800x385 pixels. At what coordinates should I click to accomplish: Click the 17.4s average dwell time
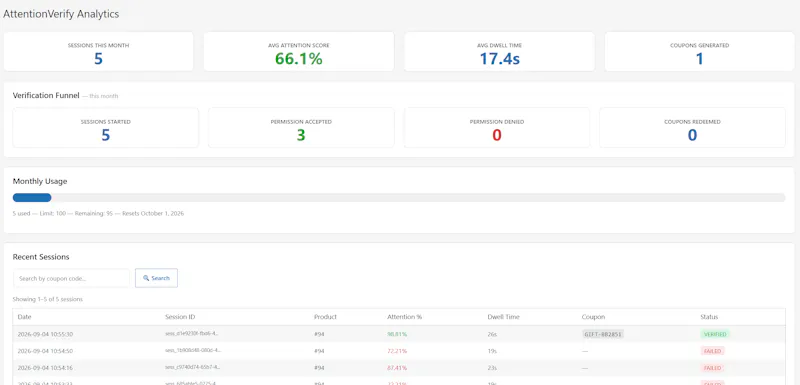(x=499, y=59)
